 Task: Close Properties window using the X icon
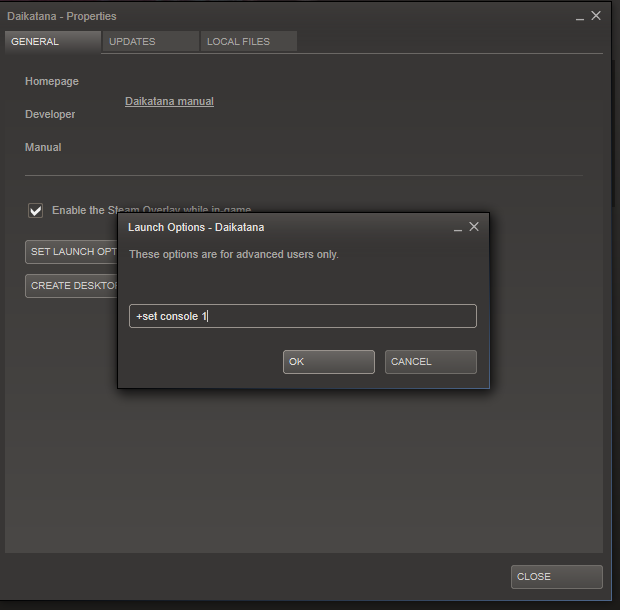(596, 15)
